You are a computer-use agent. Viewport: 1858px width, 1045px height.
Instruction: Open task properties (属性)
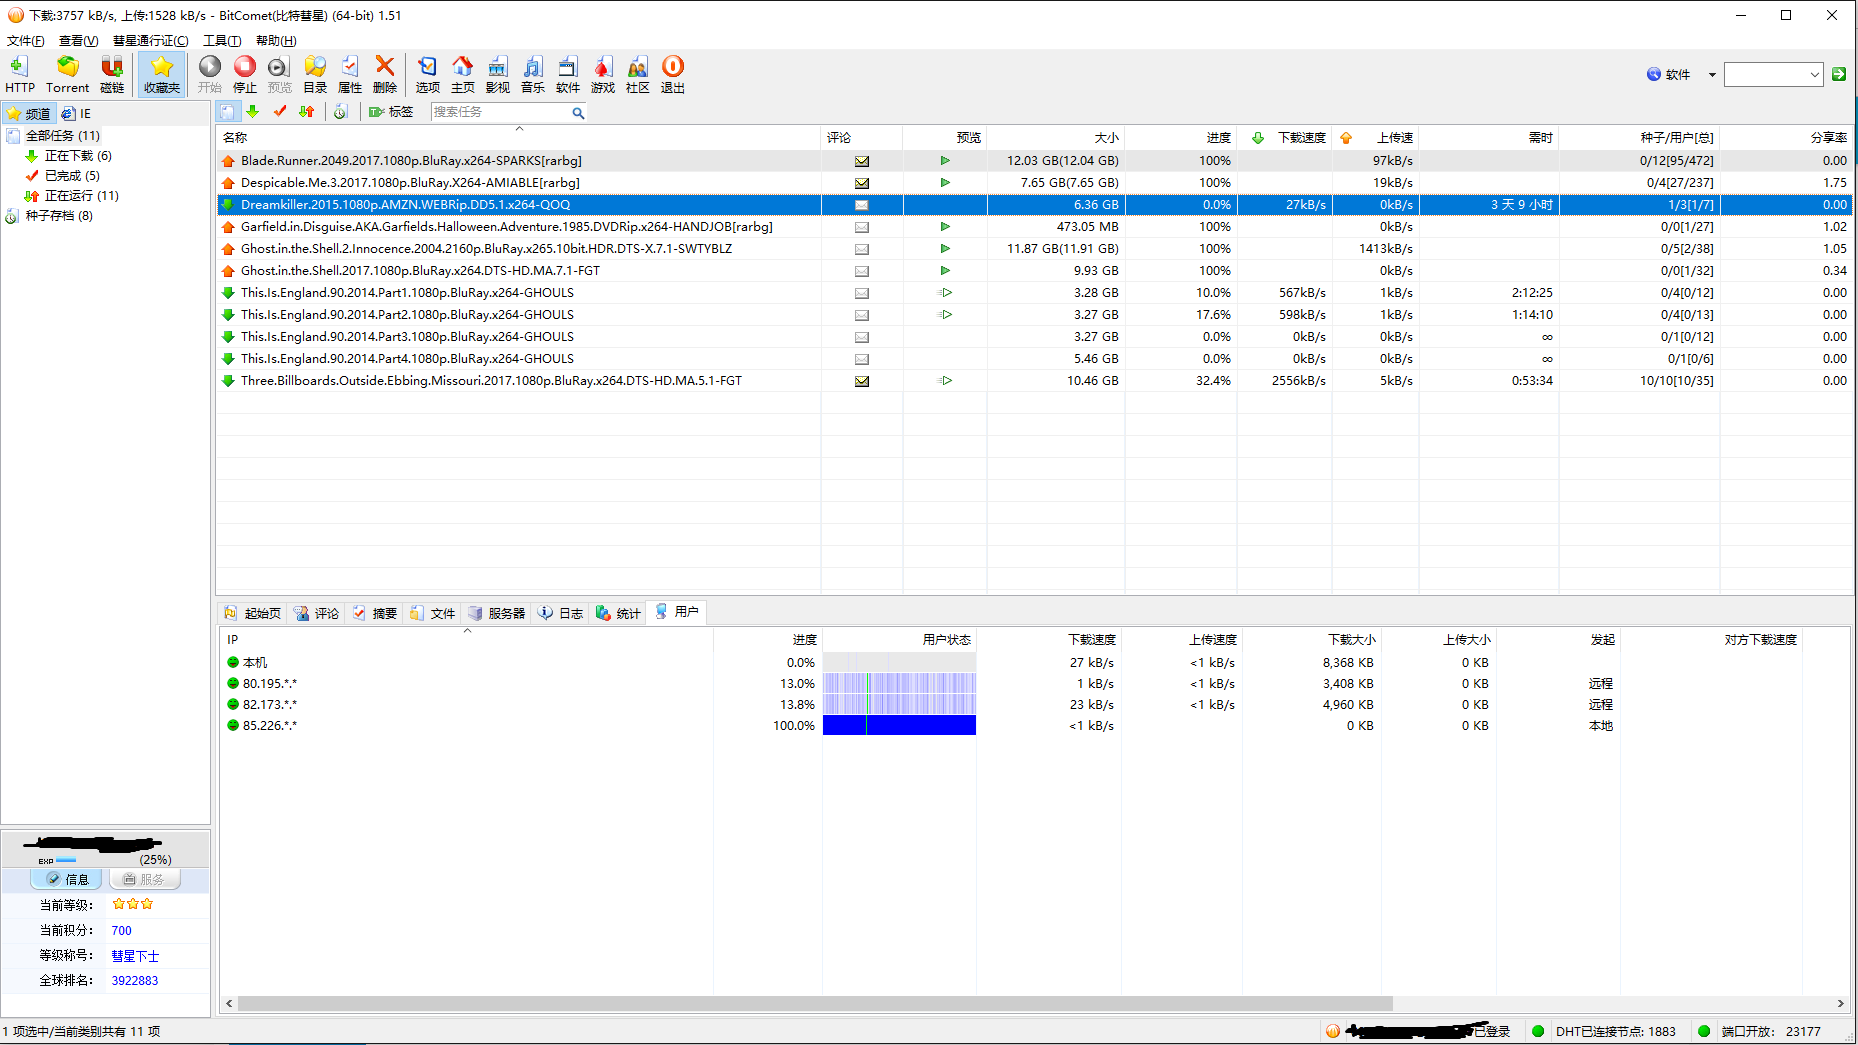(350, 74)
